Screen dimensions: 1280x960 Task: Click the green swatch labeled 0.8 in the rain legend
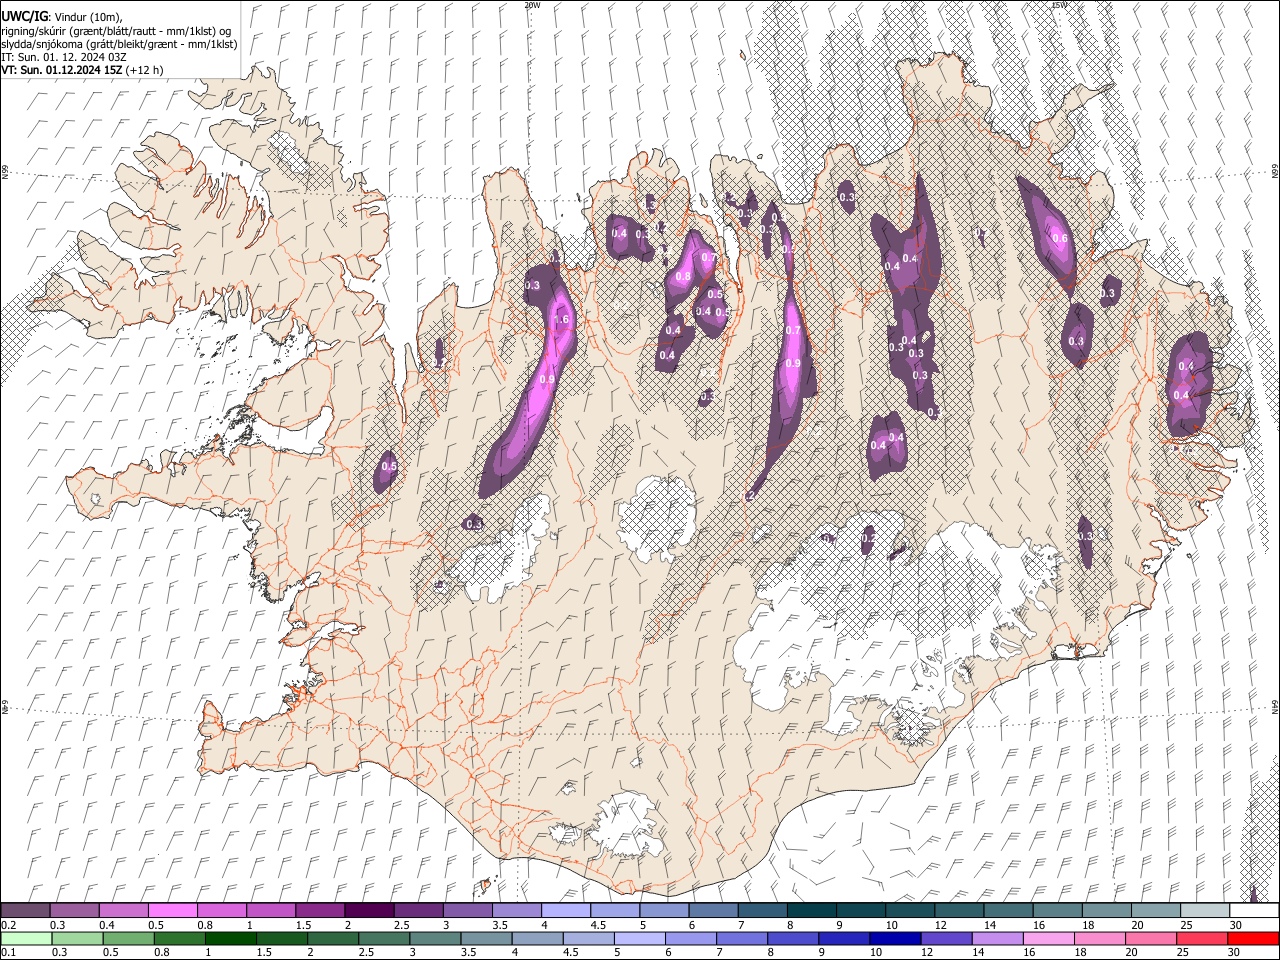point(179,938)
